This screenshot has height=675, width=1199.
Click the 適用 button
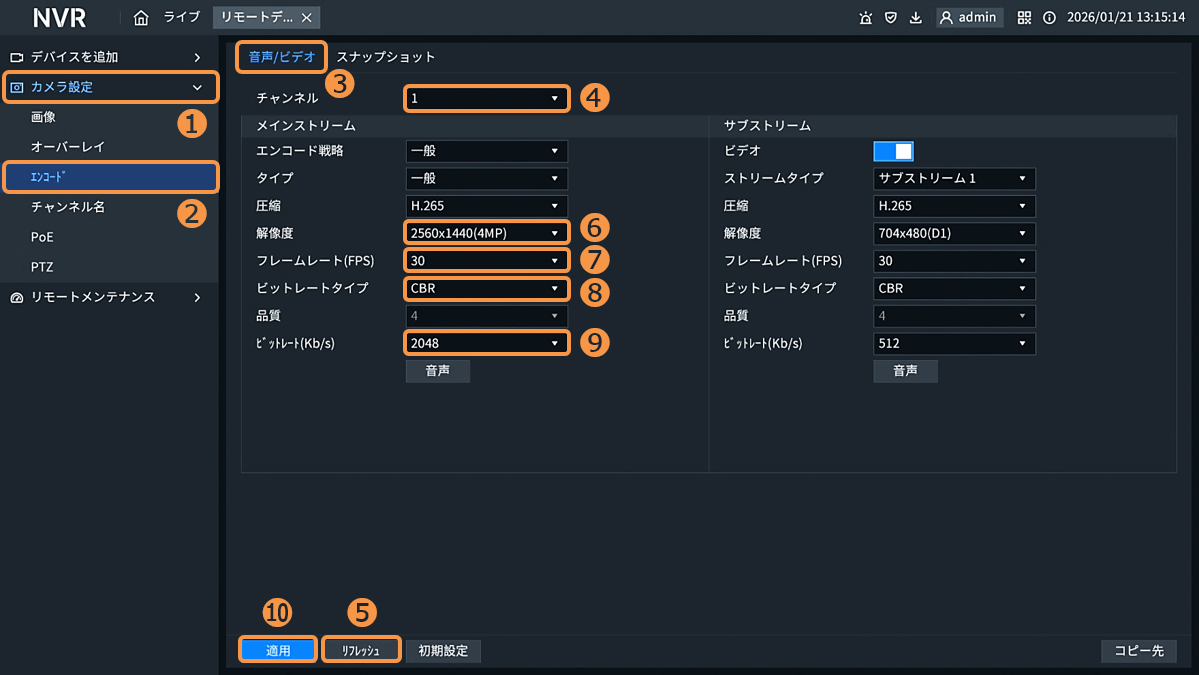pyautogui.click(x=278, y=650)
